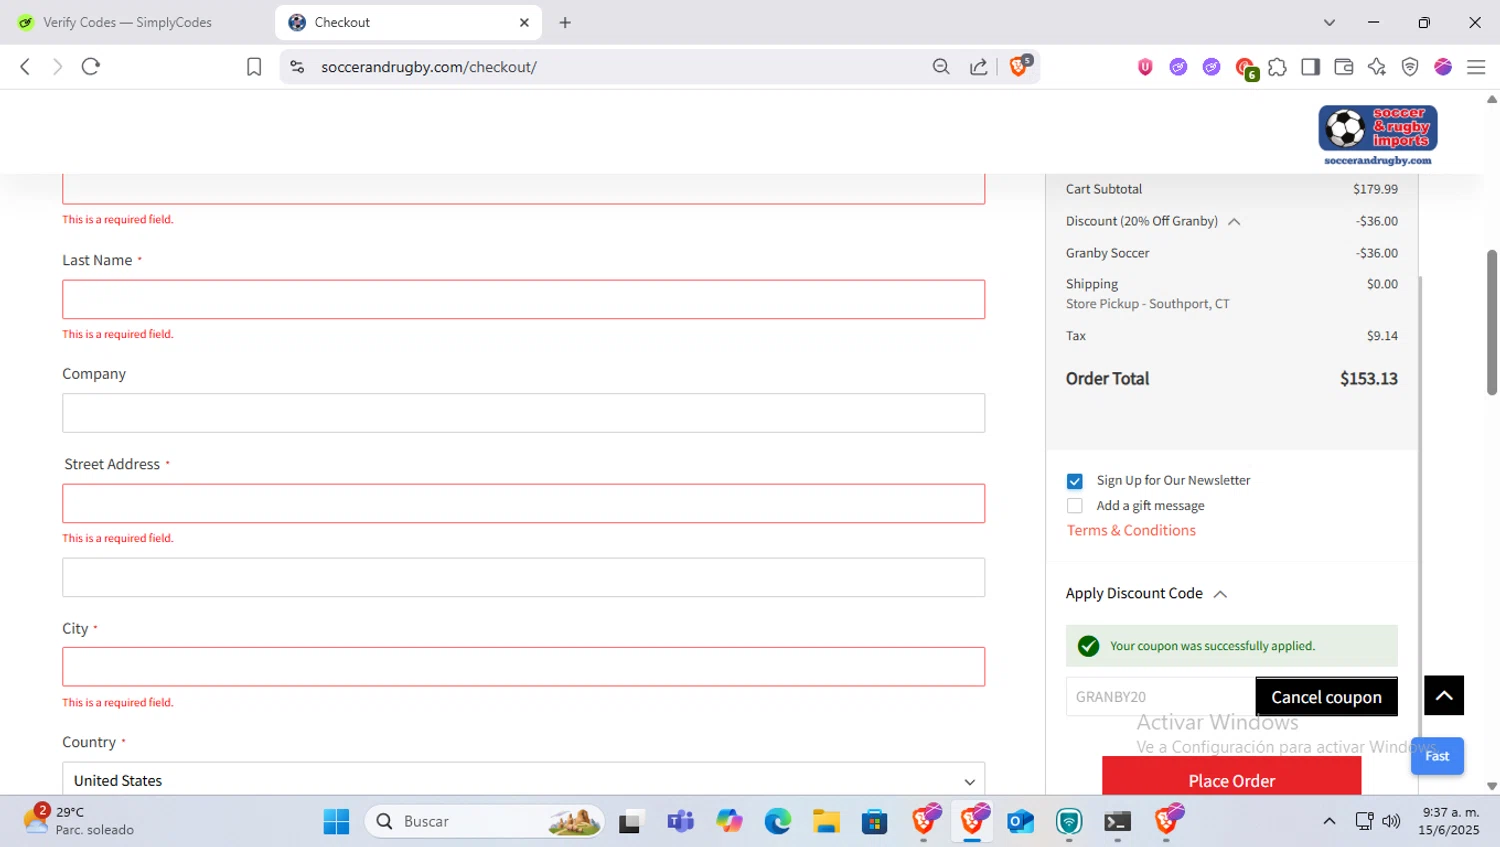Screen dimensions: 1500x847
Task: Click the second Street Address line field
Action: 523,577
